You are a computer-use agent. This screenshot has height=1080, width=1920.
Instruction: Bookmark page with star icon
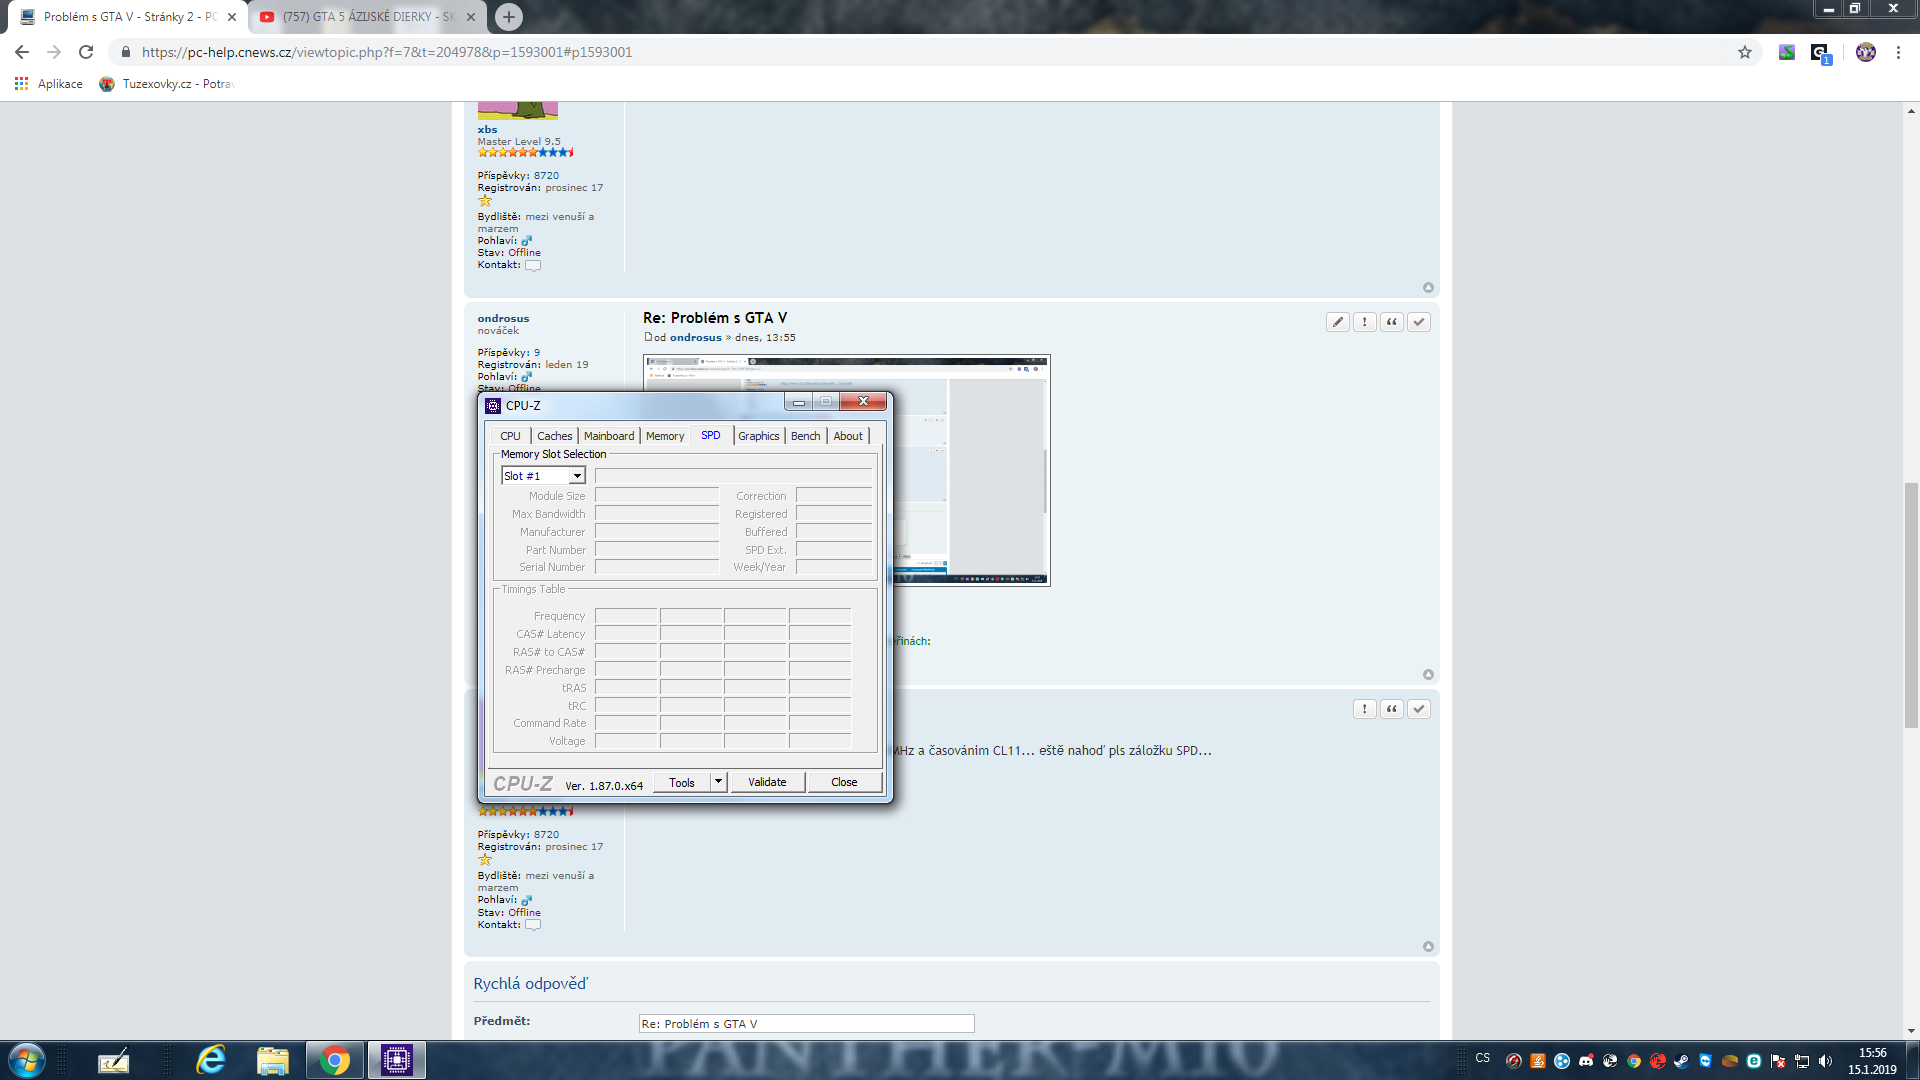click(1744, 52)
